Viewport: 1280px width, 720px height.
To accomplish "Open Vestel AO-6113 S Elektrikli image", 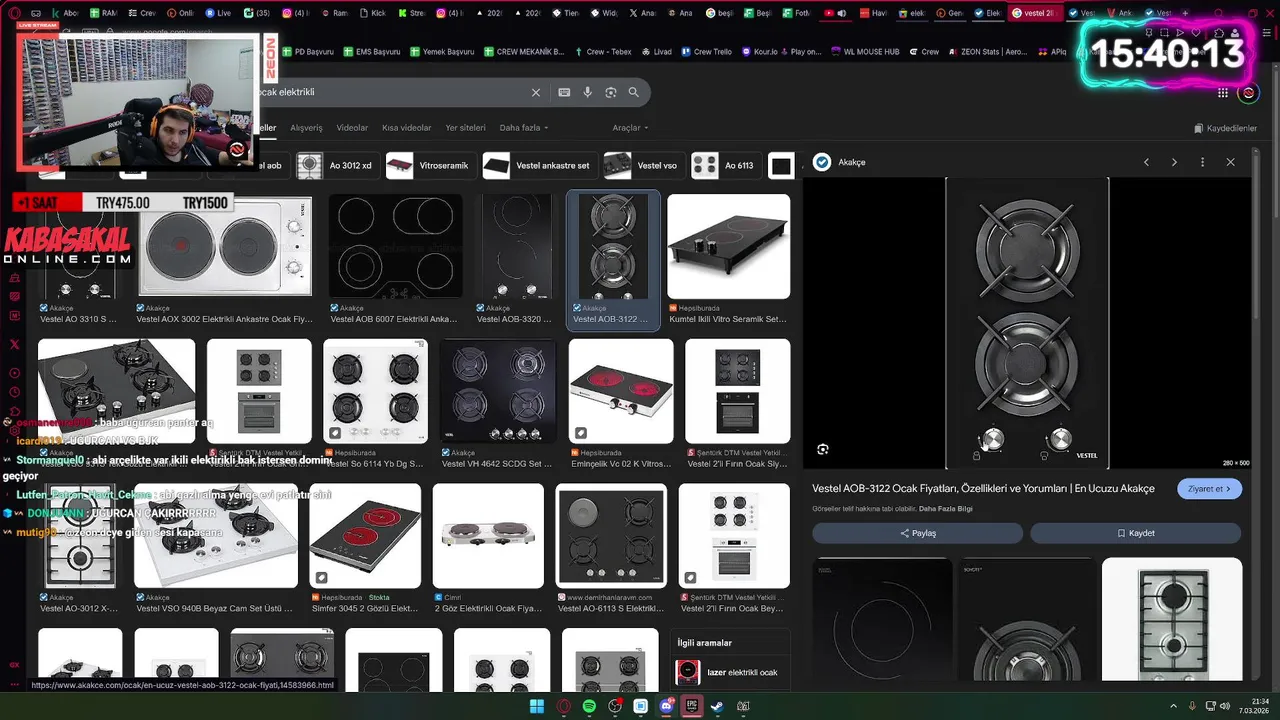I will coord(611,536).
